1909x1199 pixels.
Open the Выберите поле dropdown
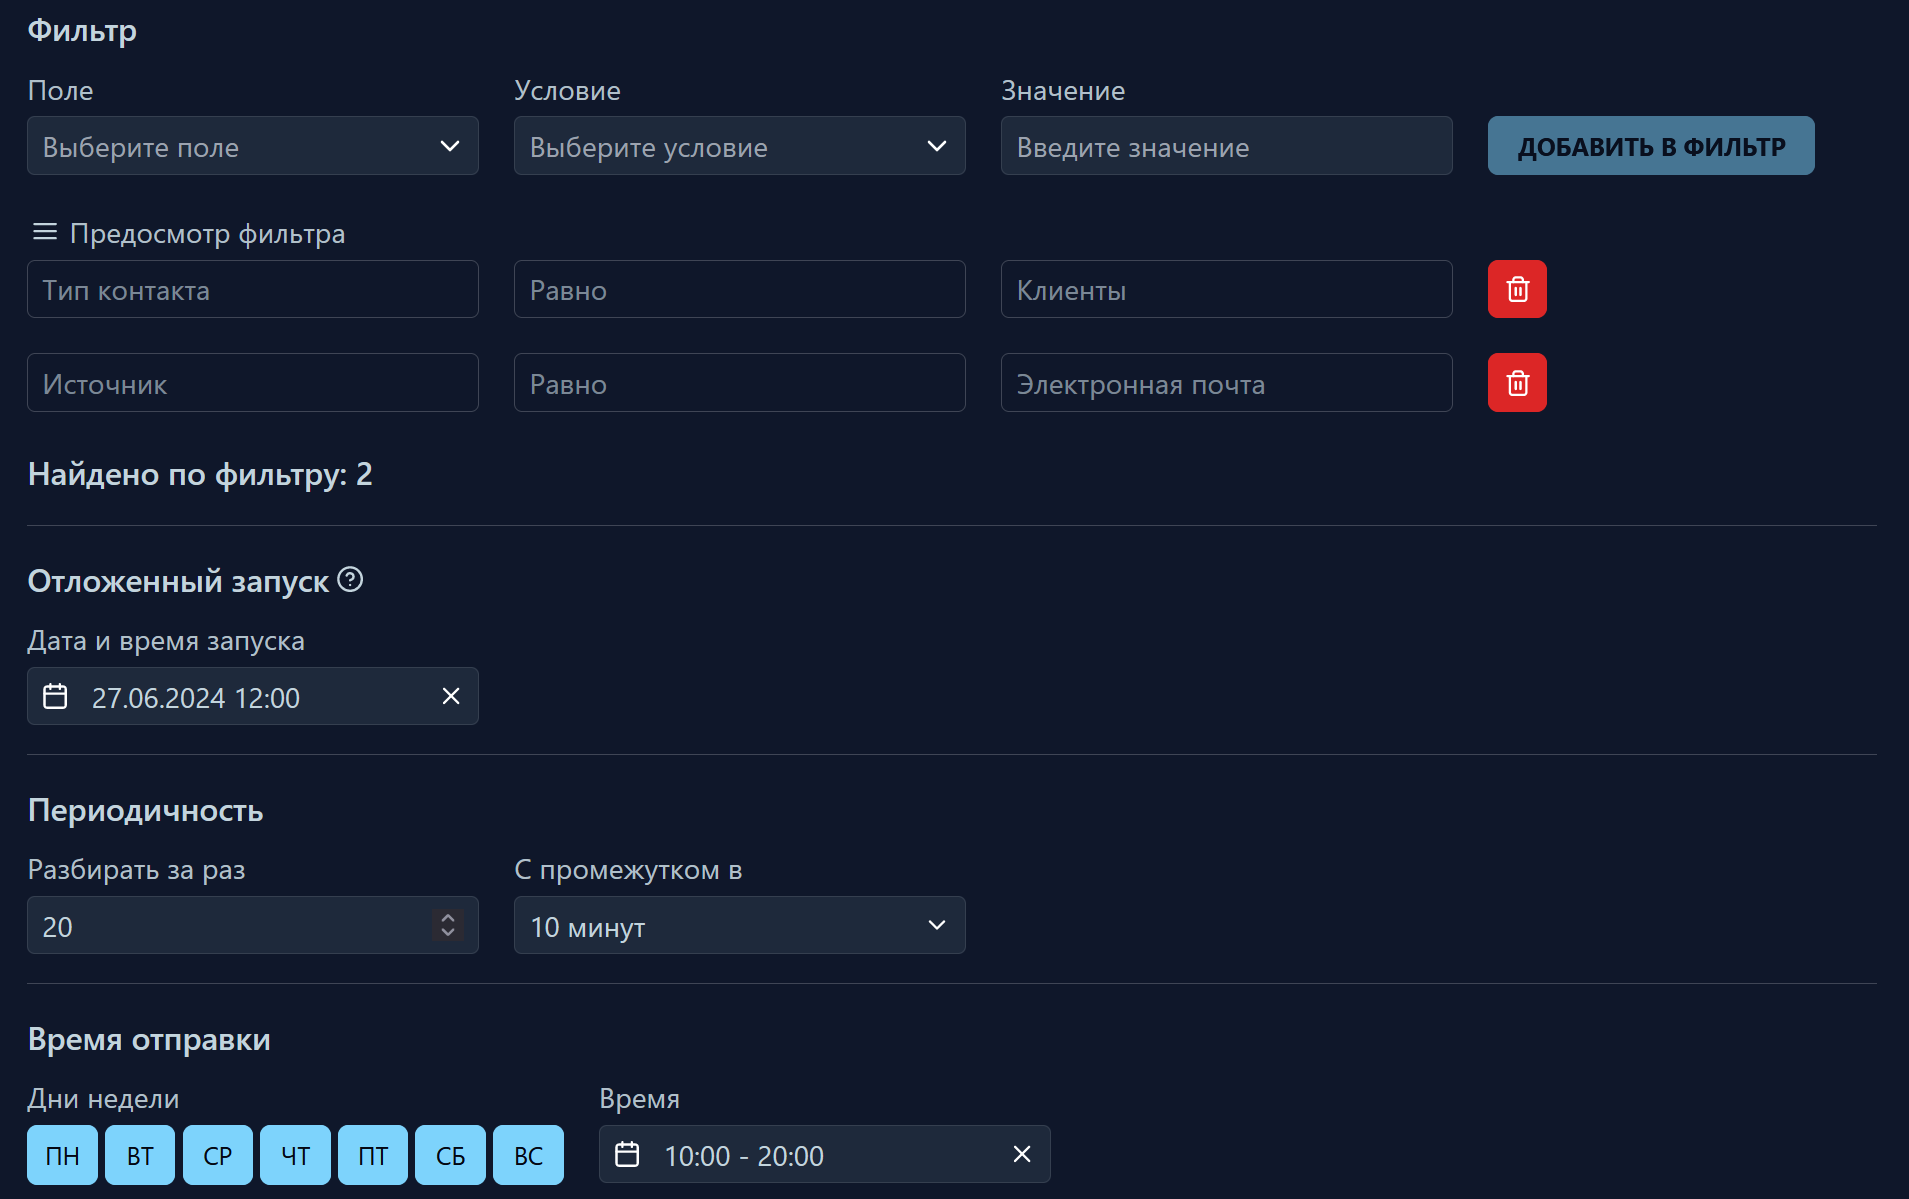click(x=252, y=146)
